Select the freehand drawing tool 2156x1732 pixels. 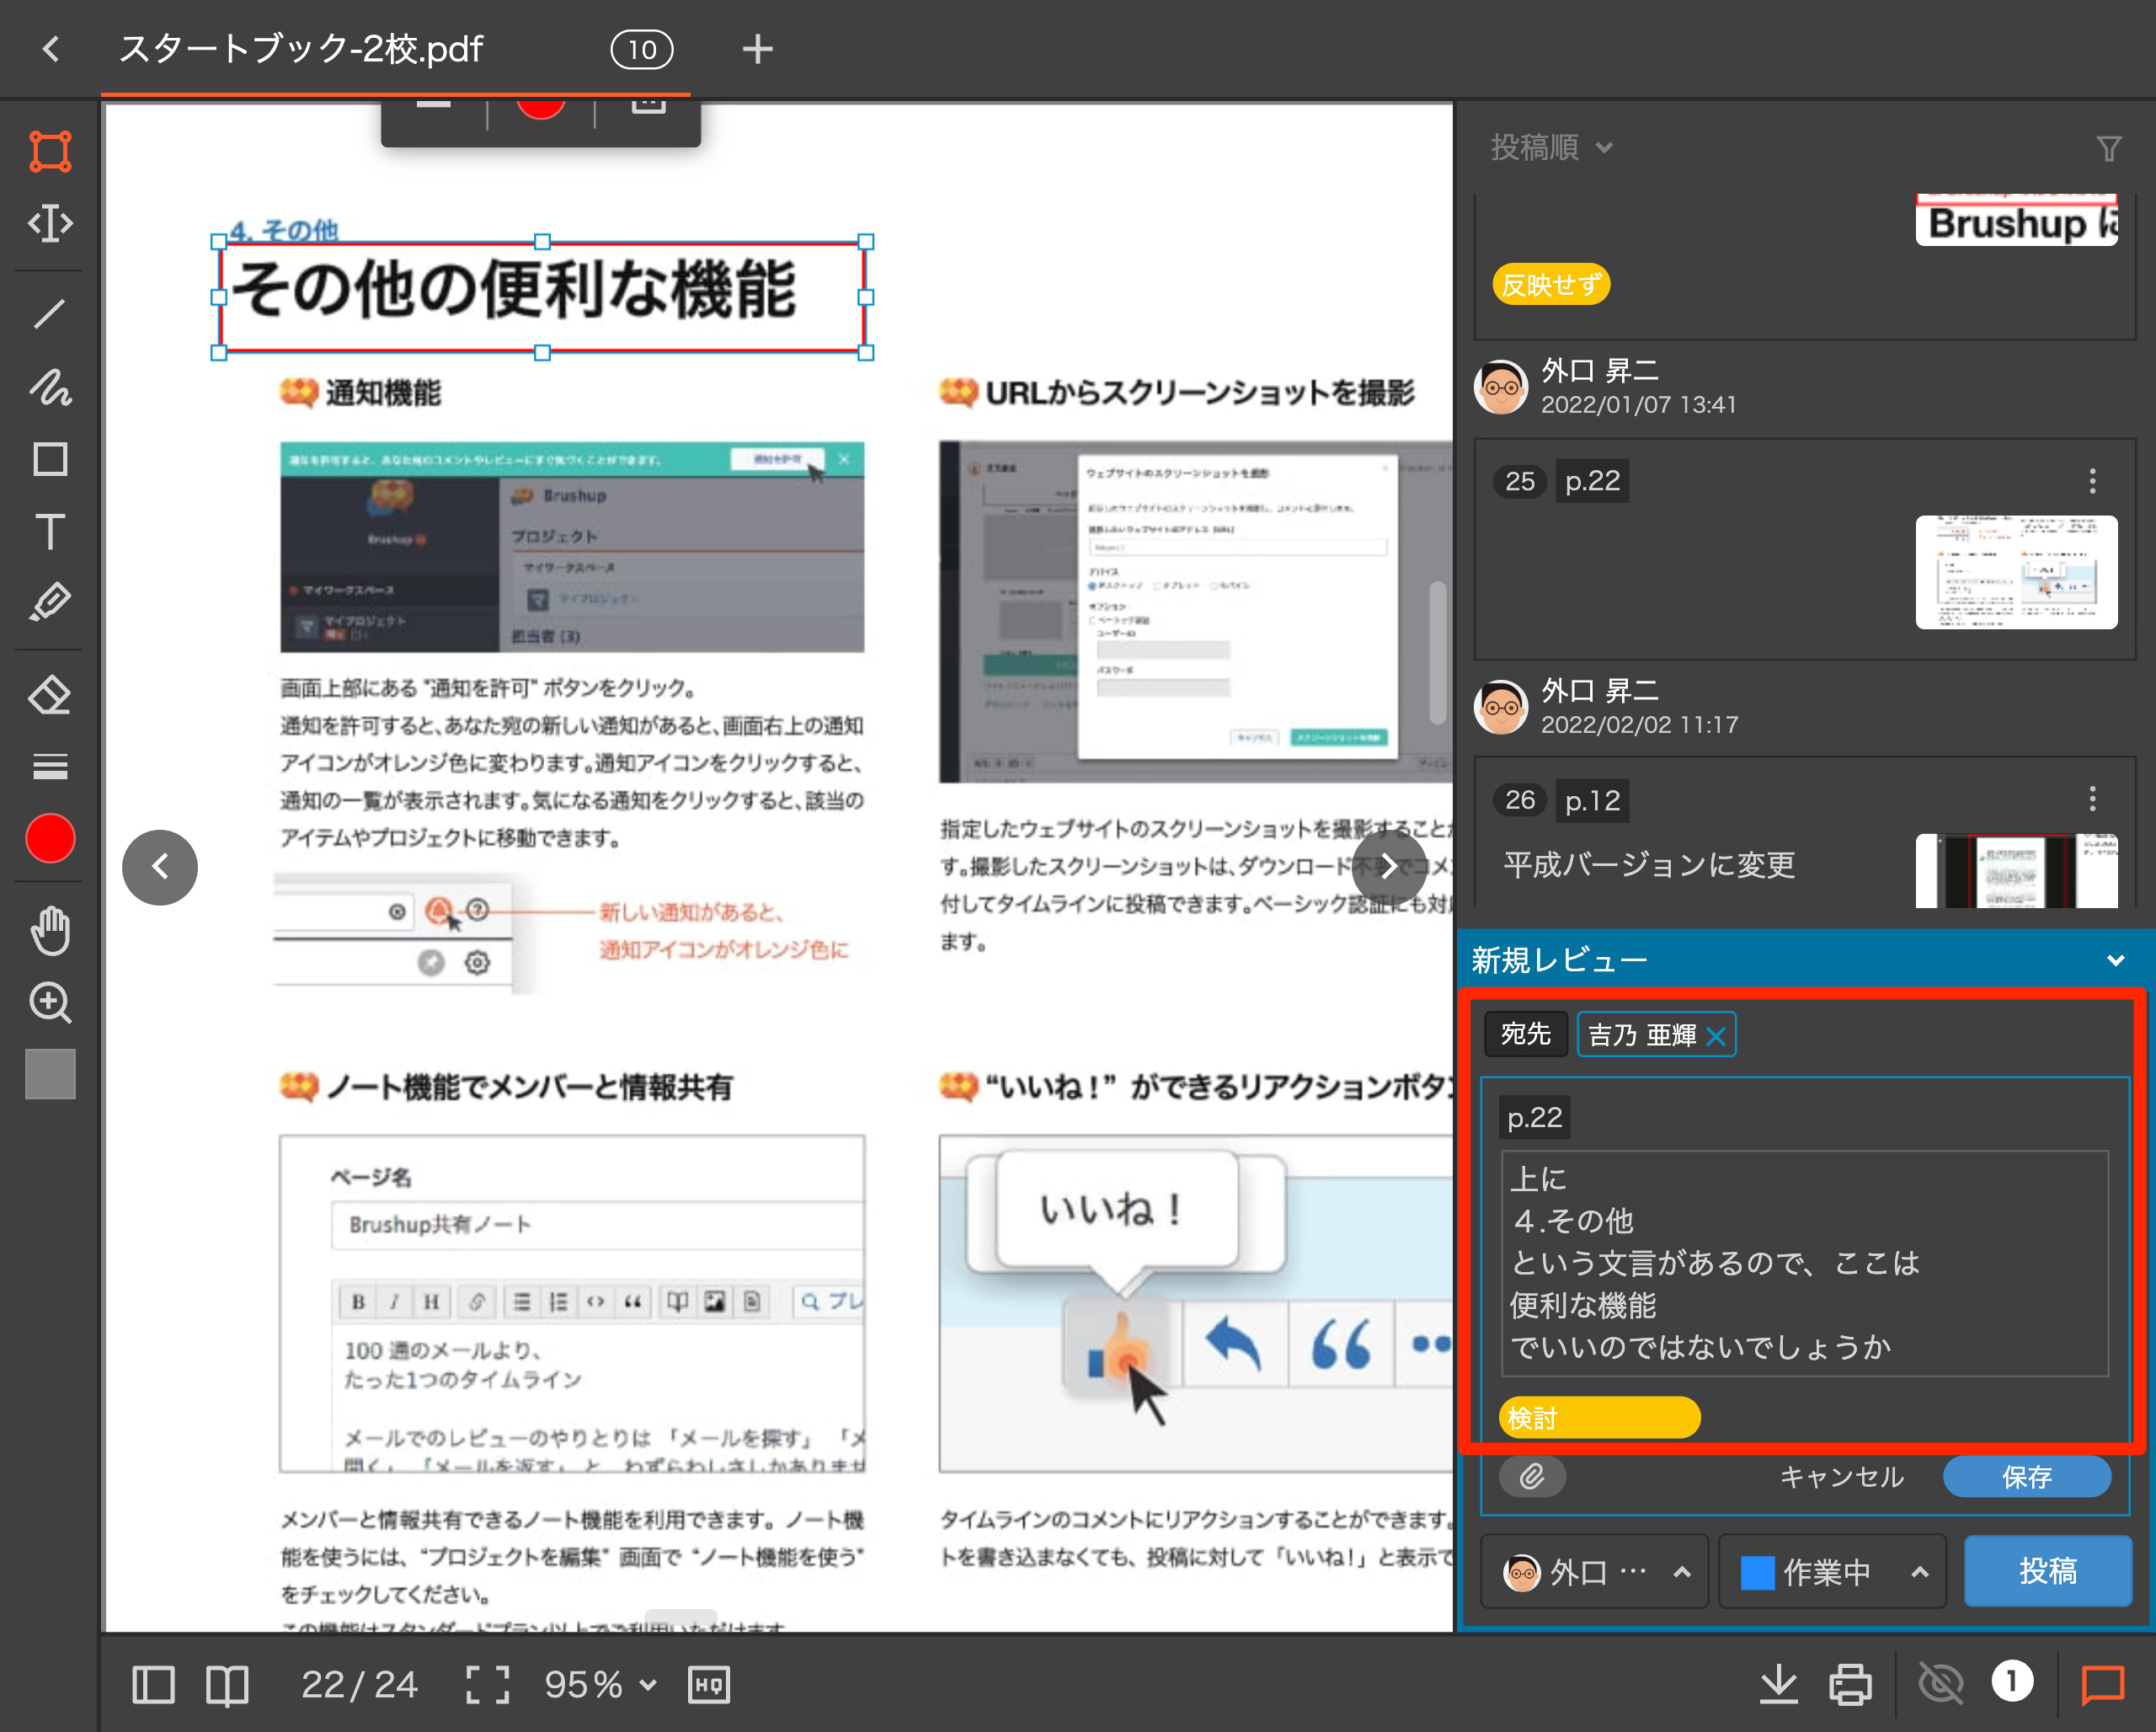click(48, 390)
